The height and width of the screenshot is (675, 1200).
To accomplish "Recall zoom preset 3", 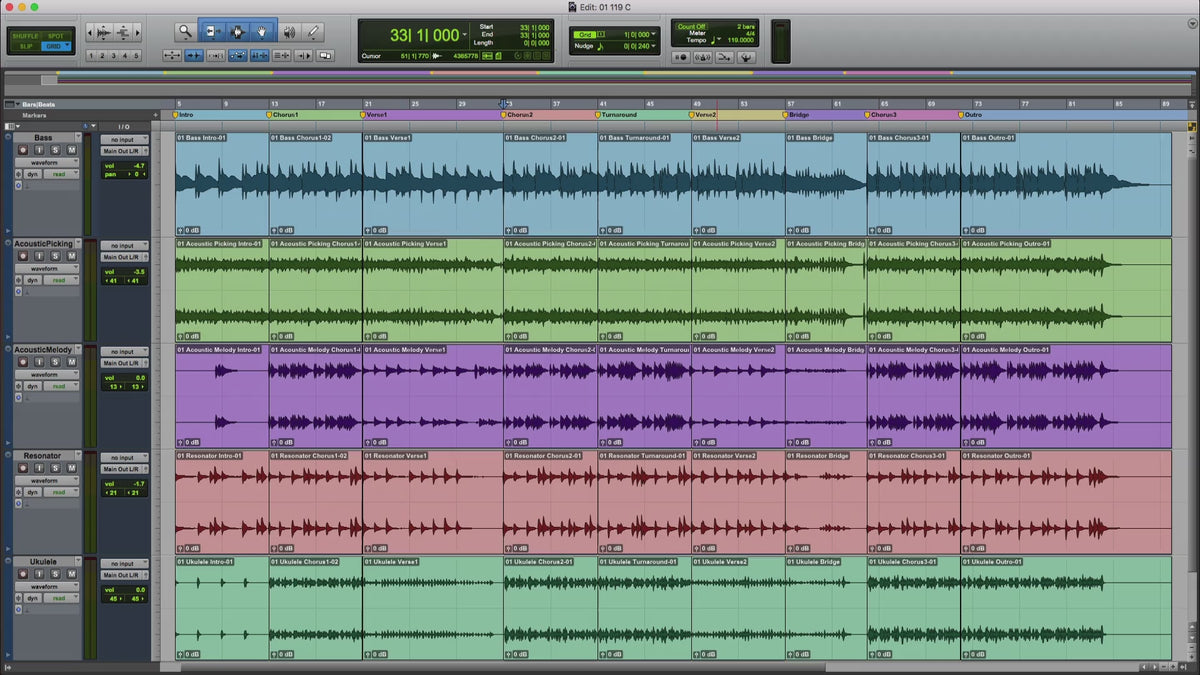I will 113,56.
